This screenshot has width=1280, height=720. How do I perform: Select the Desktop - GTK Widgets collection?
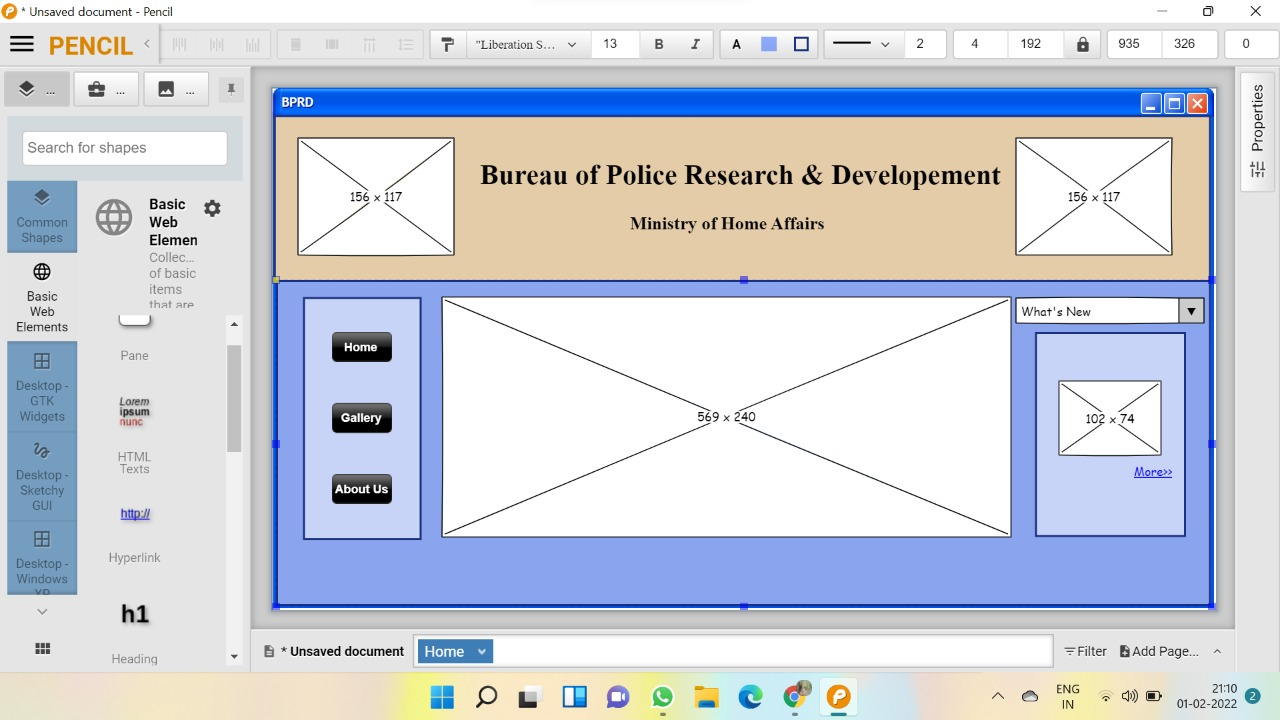coord(42,387)
